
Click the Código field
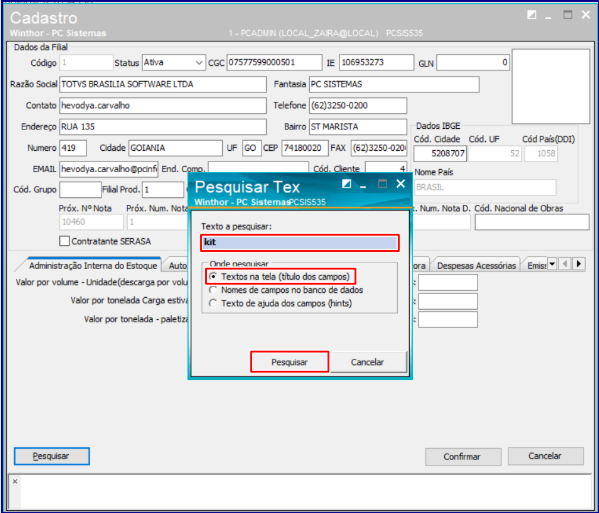pos(86,63)
